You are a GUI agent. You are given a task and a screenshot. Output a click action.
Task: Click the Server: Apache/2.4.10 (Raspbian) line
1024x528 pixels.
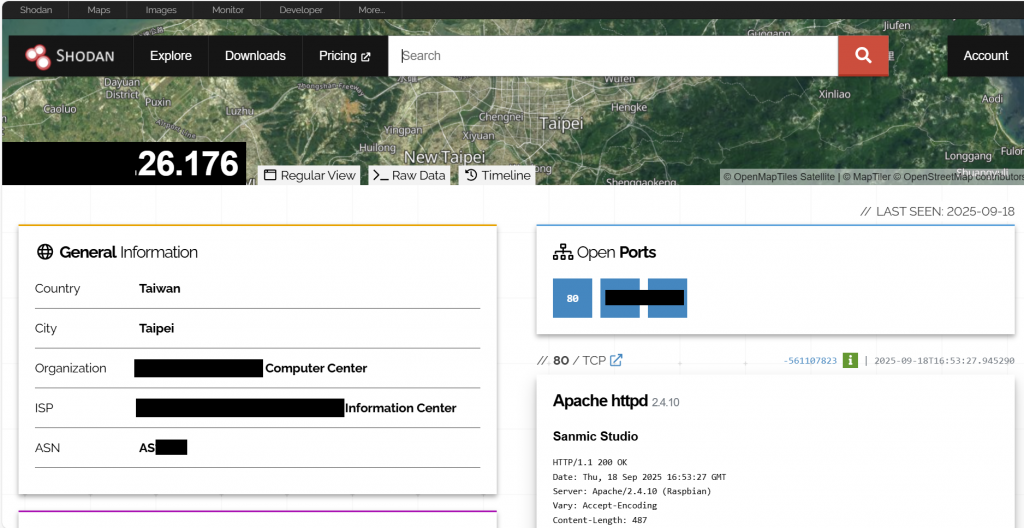coord(632,491)
